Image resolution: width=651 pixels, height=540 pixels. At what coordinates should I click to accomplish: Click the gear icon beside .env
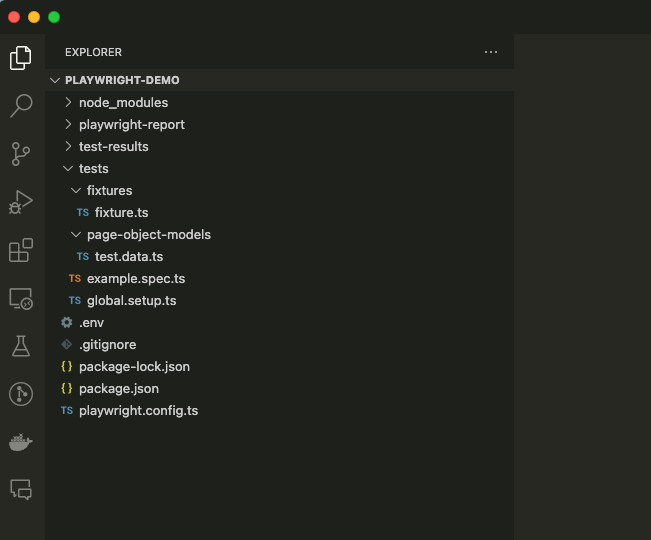pyautogui.click(x=67, y=323)
